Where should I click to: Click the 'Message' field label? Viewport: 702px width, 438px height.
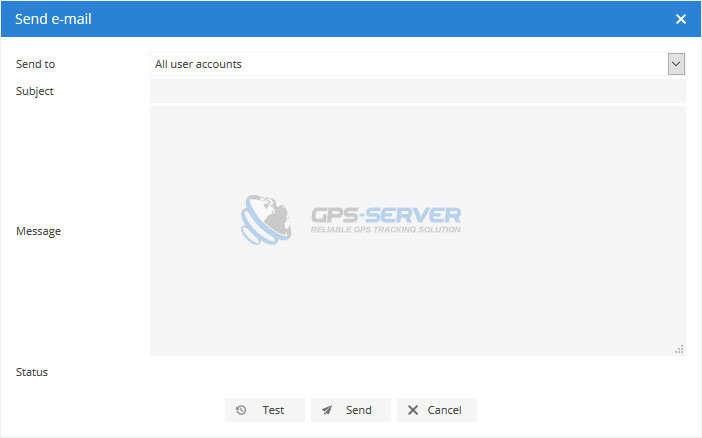[x=38, y=231]
